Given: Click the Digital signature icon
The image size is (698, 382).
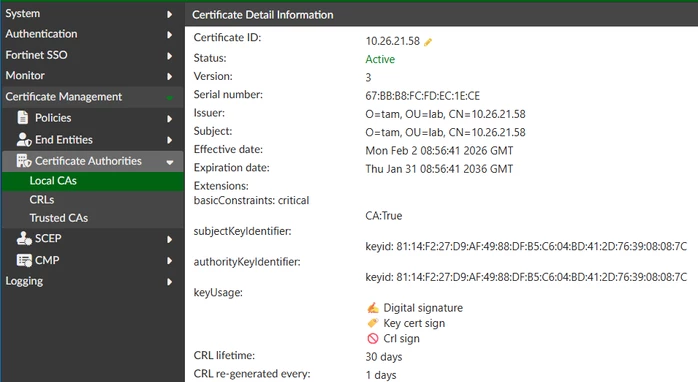Looking at the screenshot, I should 373,308.
